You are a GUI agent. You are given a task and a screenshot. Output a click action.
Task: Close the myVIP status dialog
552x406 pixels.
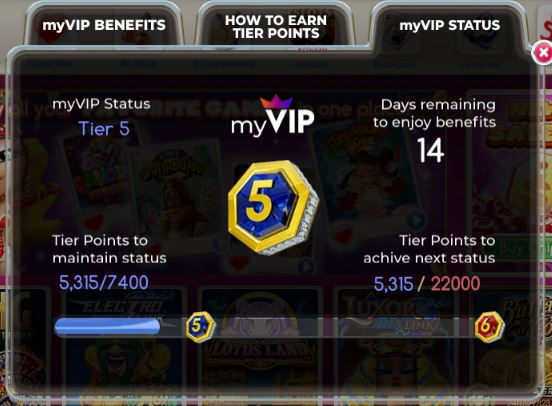542,53
